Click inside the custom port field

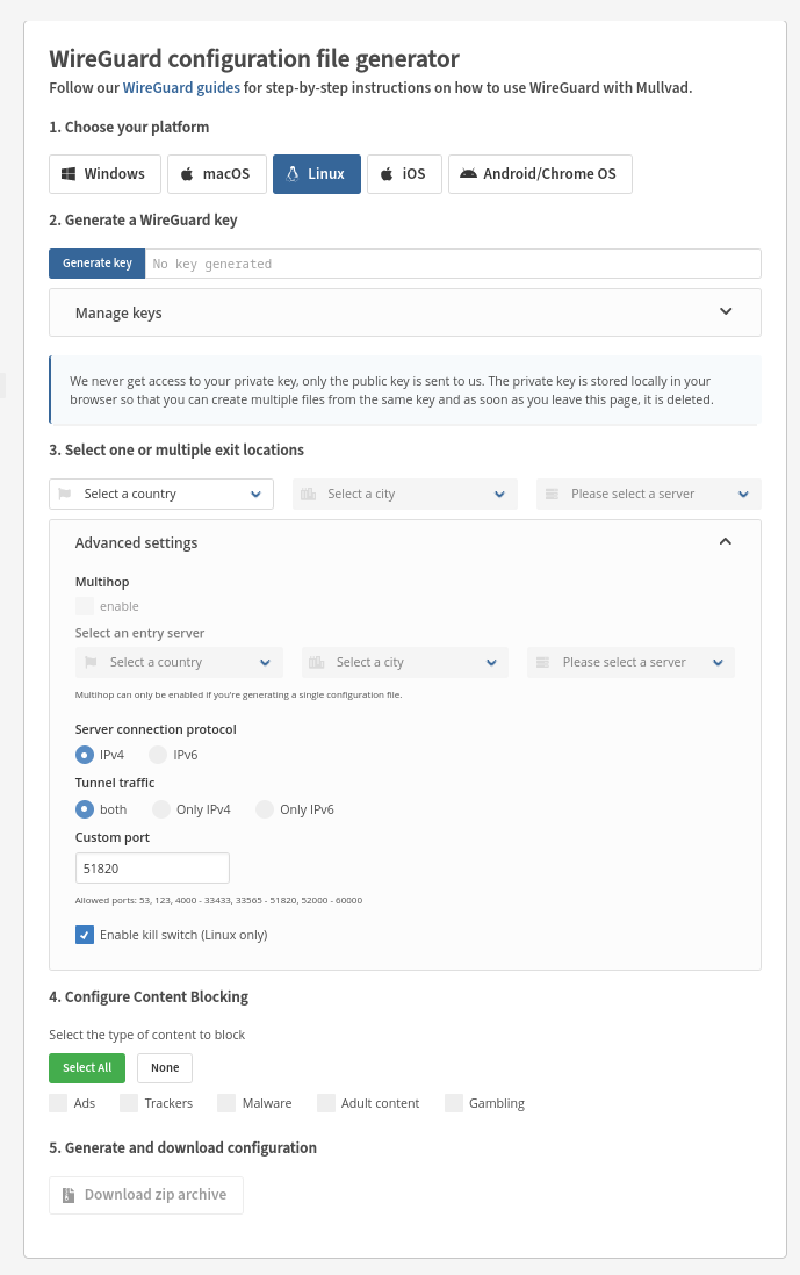[151, 867]
